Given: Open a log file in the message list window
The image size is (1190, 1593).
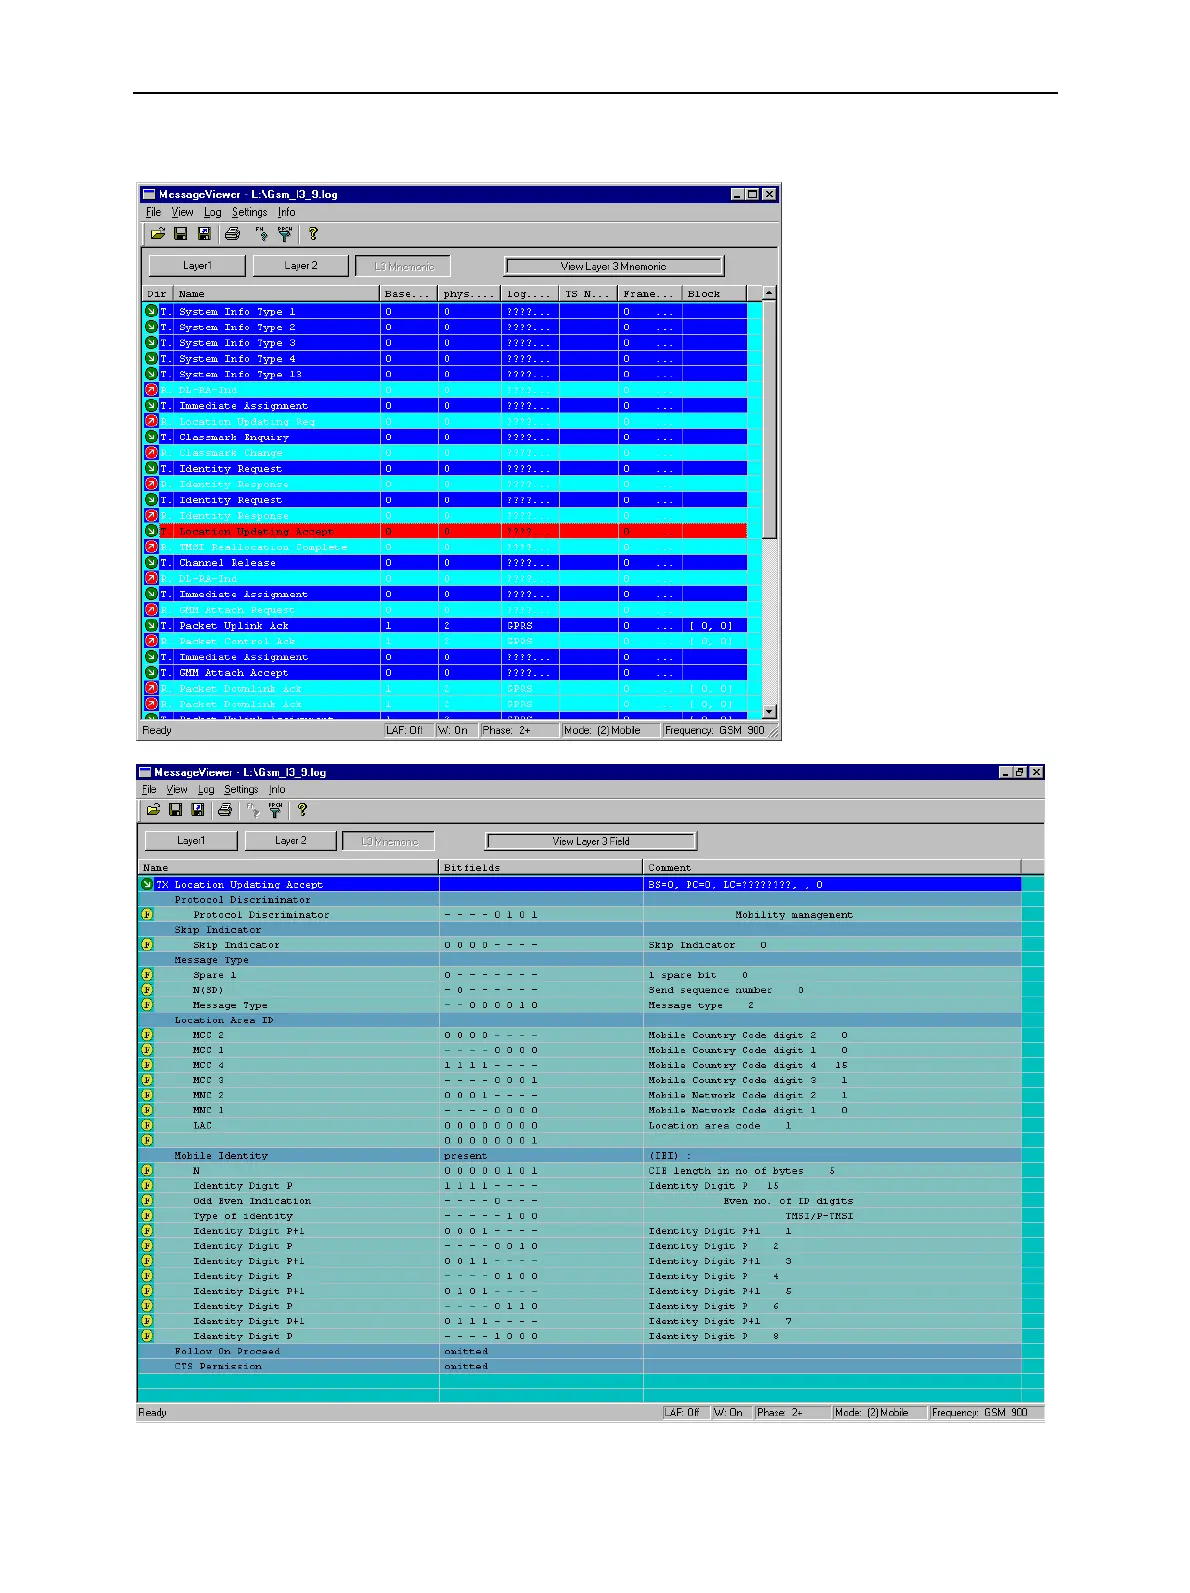Looking at the screenshot, I should click(x=158, y=233).
